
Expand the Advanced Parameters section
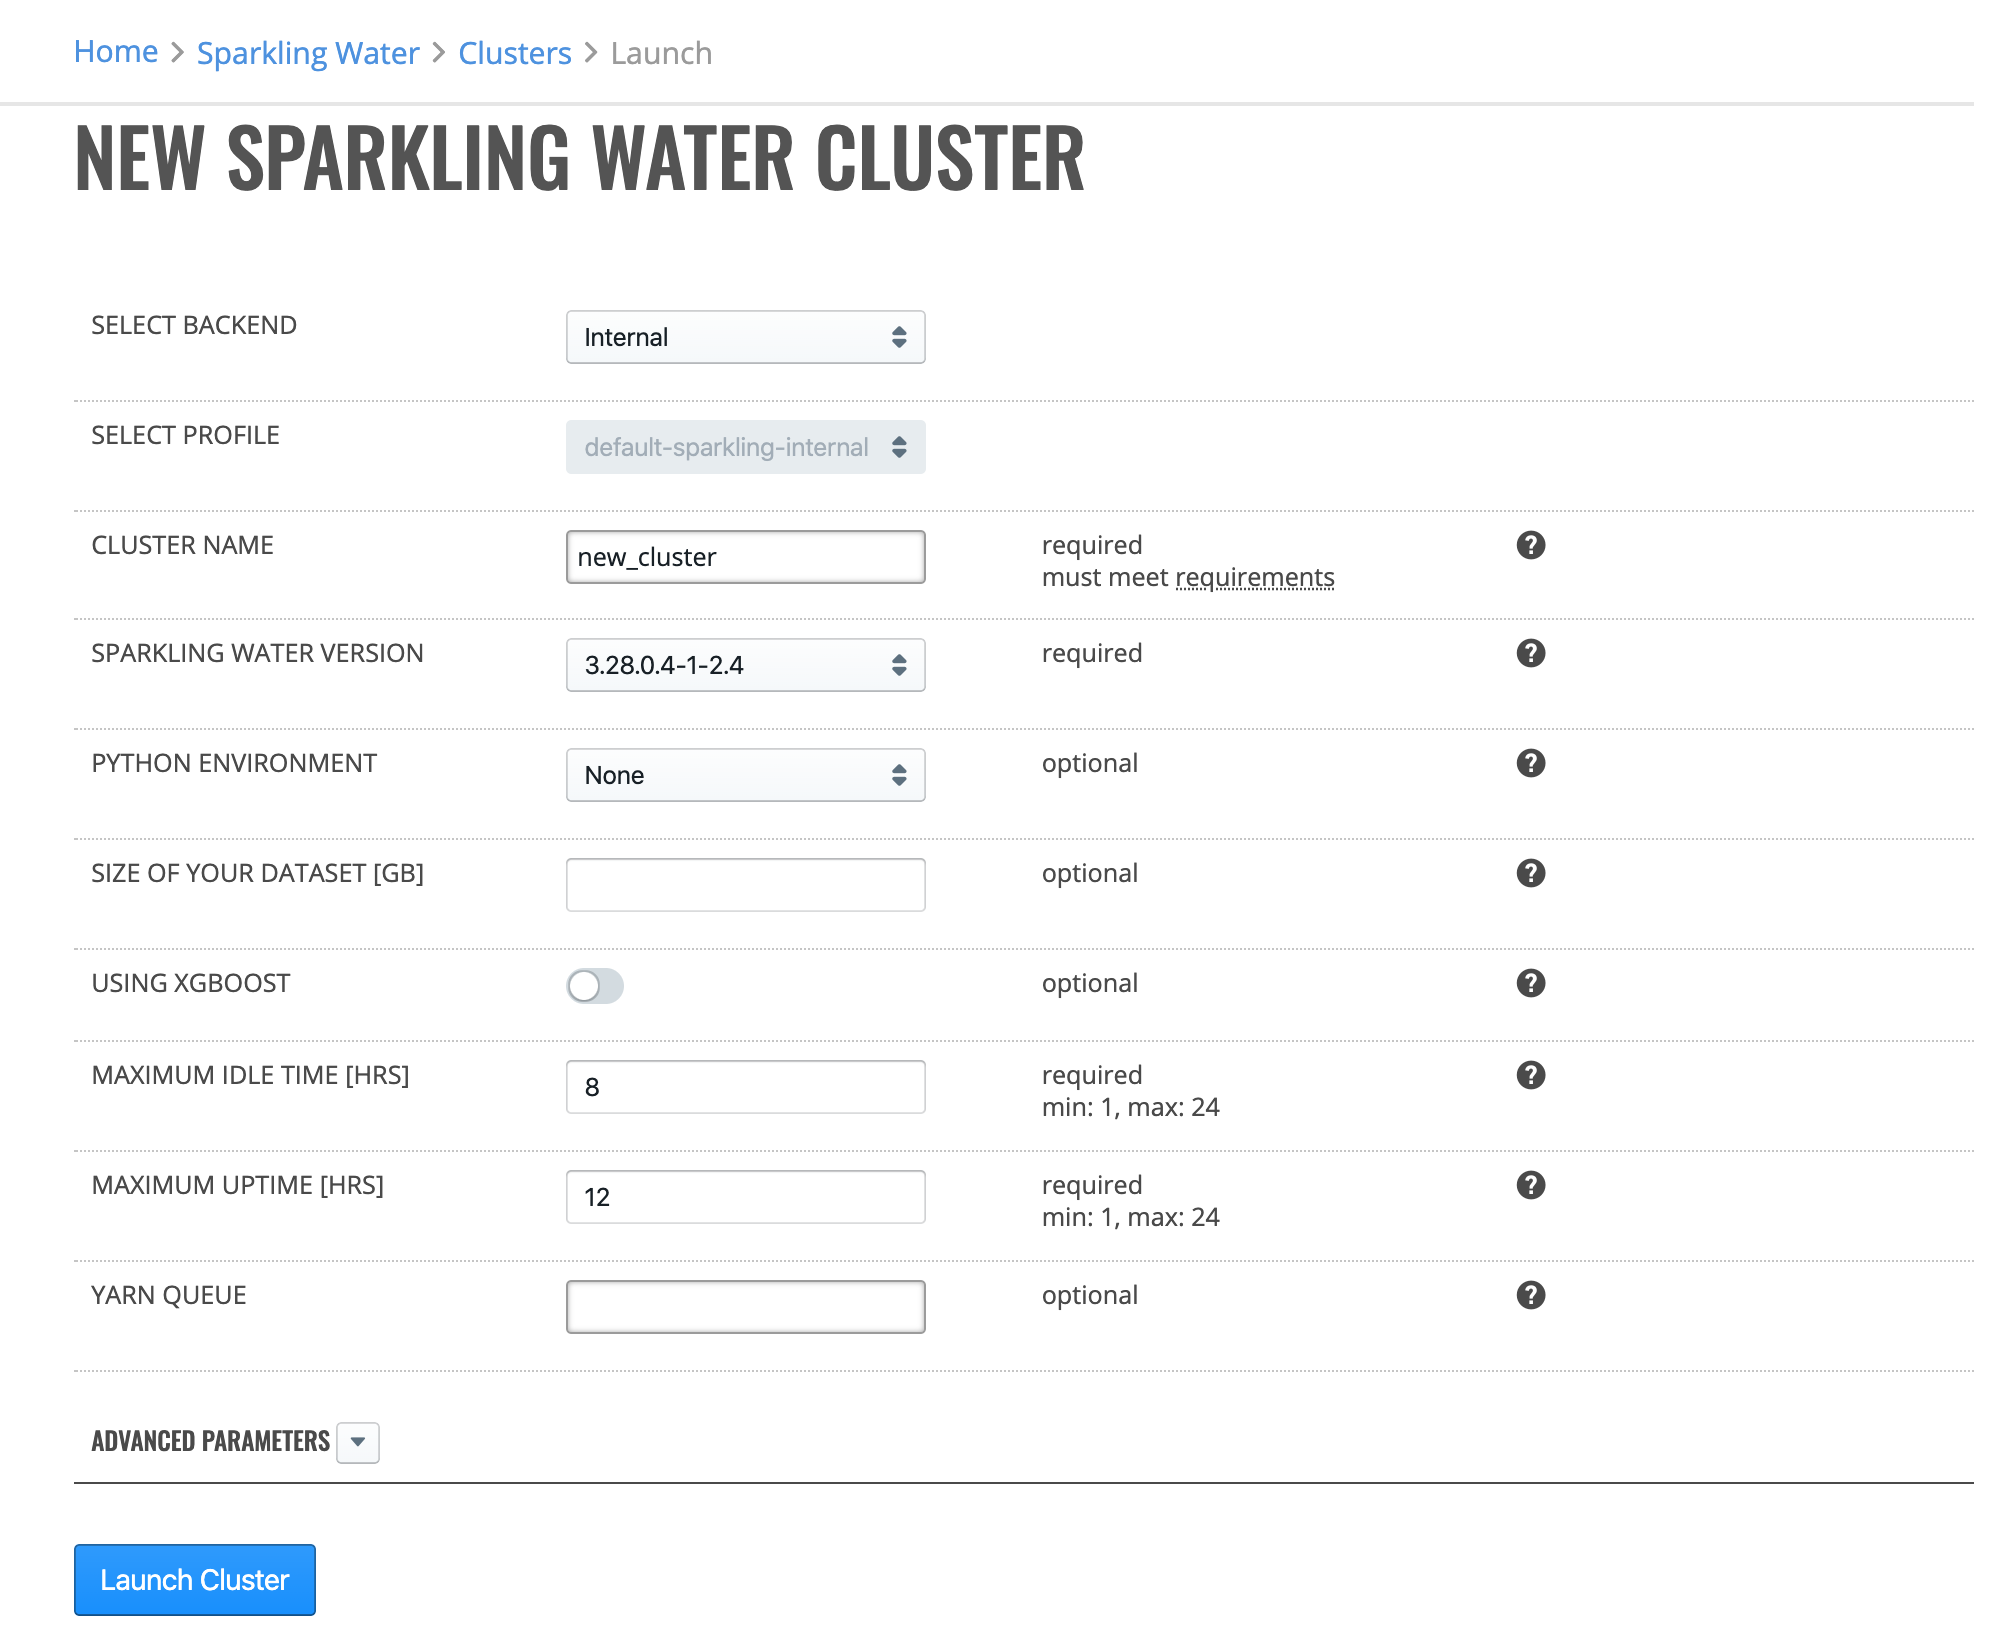pyautogui.click(x=358, y=1442)
